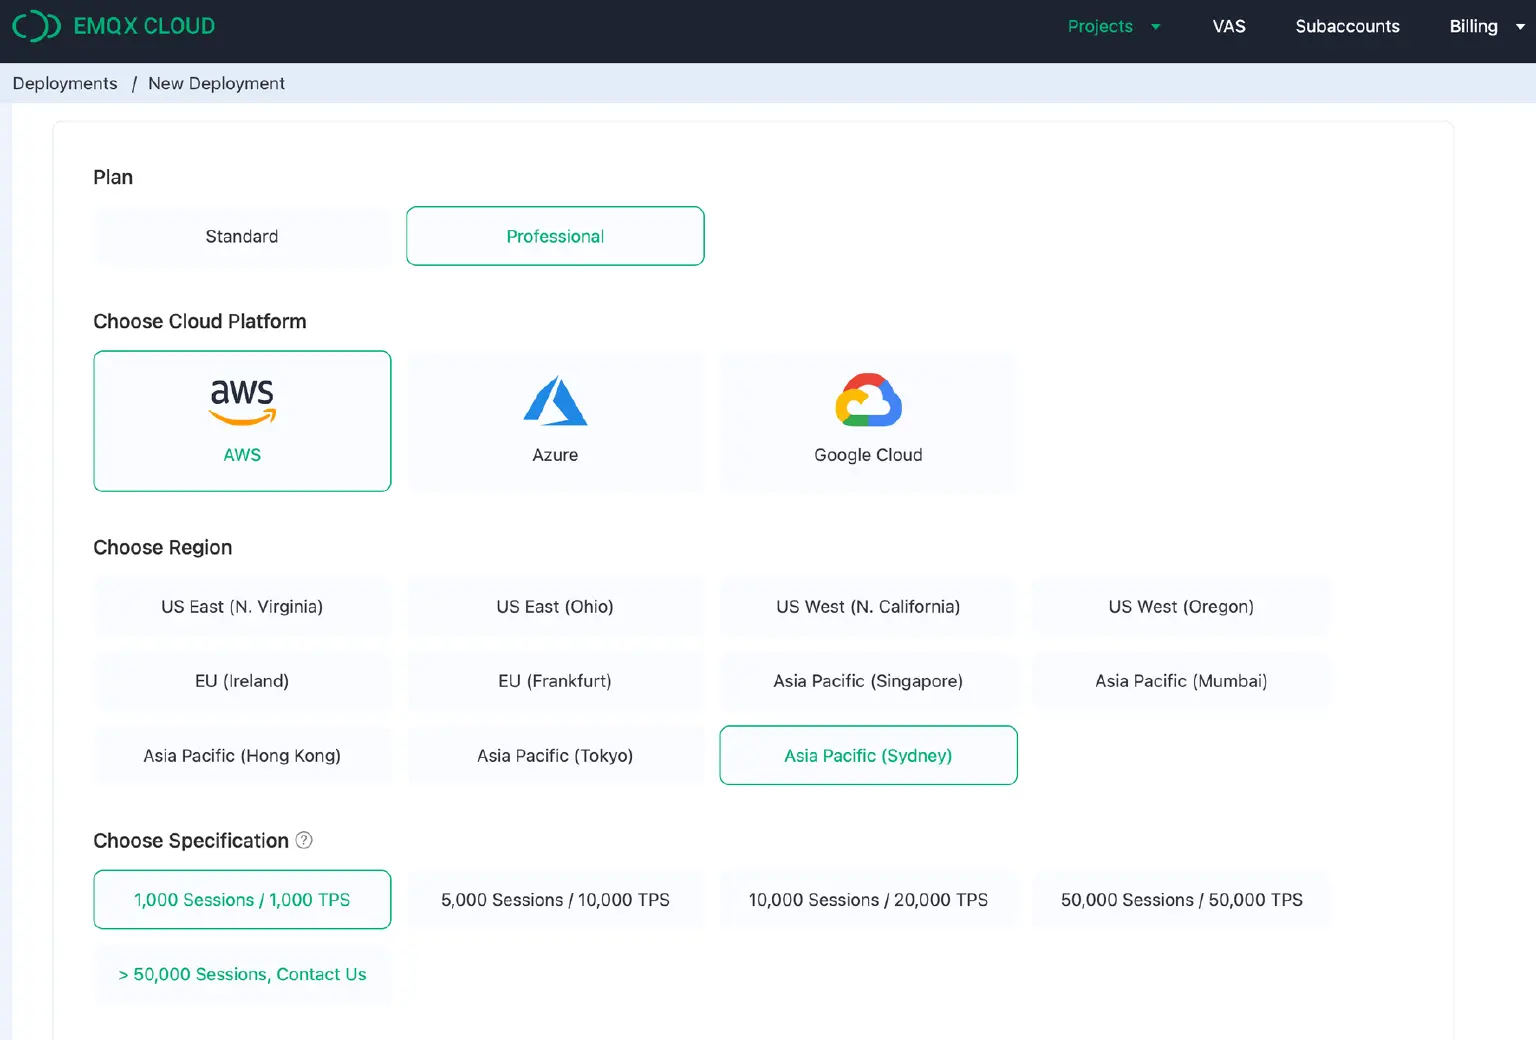Expand the Projects dropdown arrow

1155,27
